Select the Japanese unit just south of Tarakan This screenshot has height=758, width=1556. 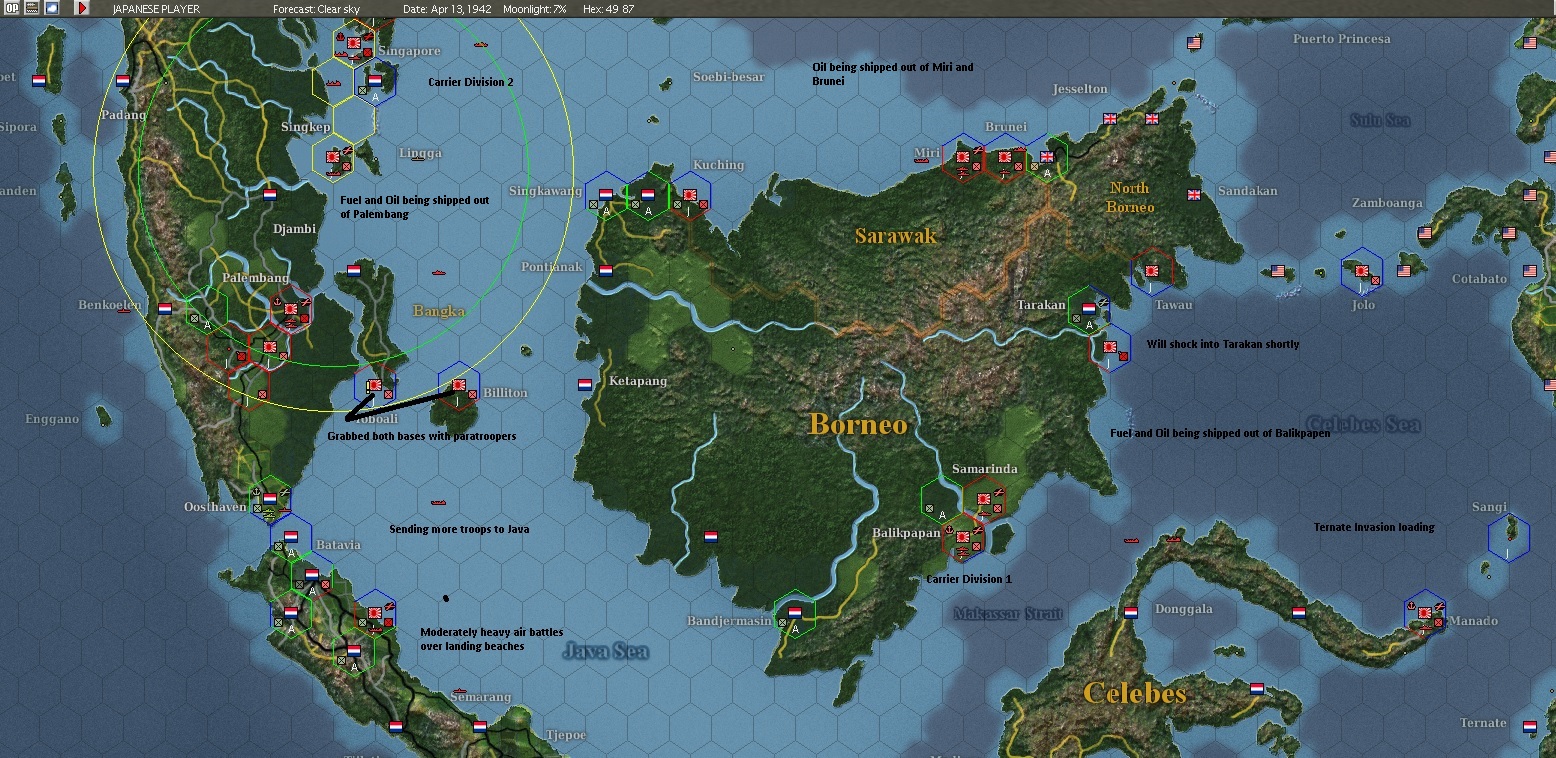[x=1110, y=347]
